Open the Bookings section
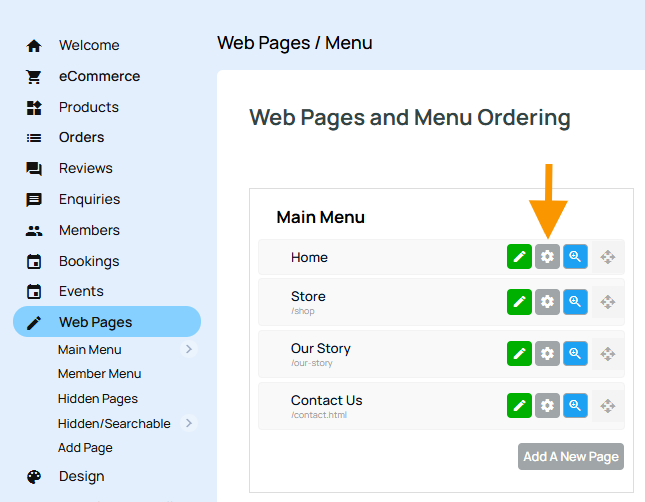The height and width of the screenshot is (502, 645). (x=88, y=261)
